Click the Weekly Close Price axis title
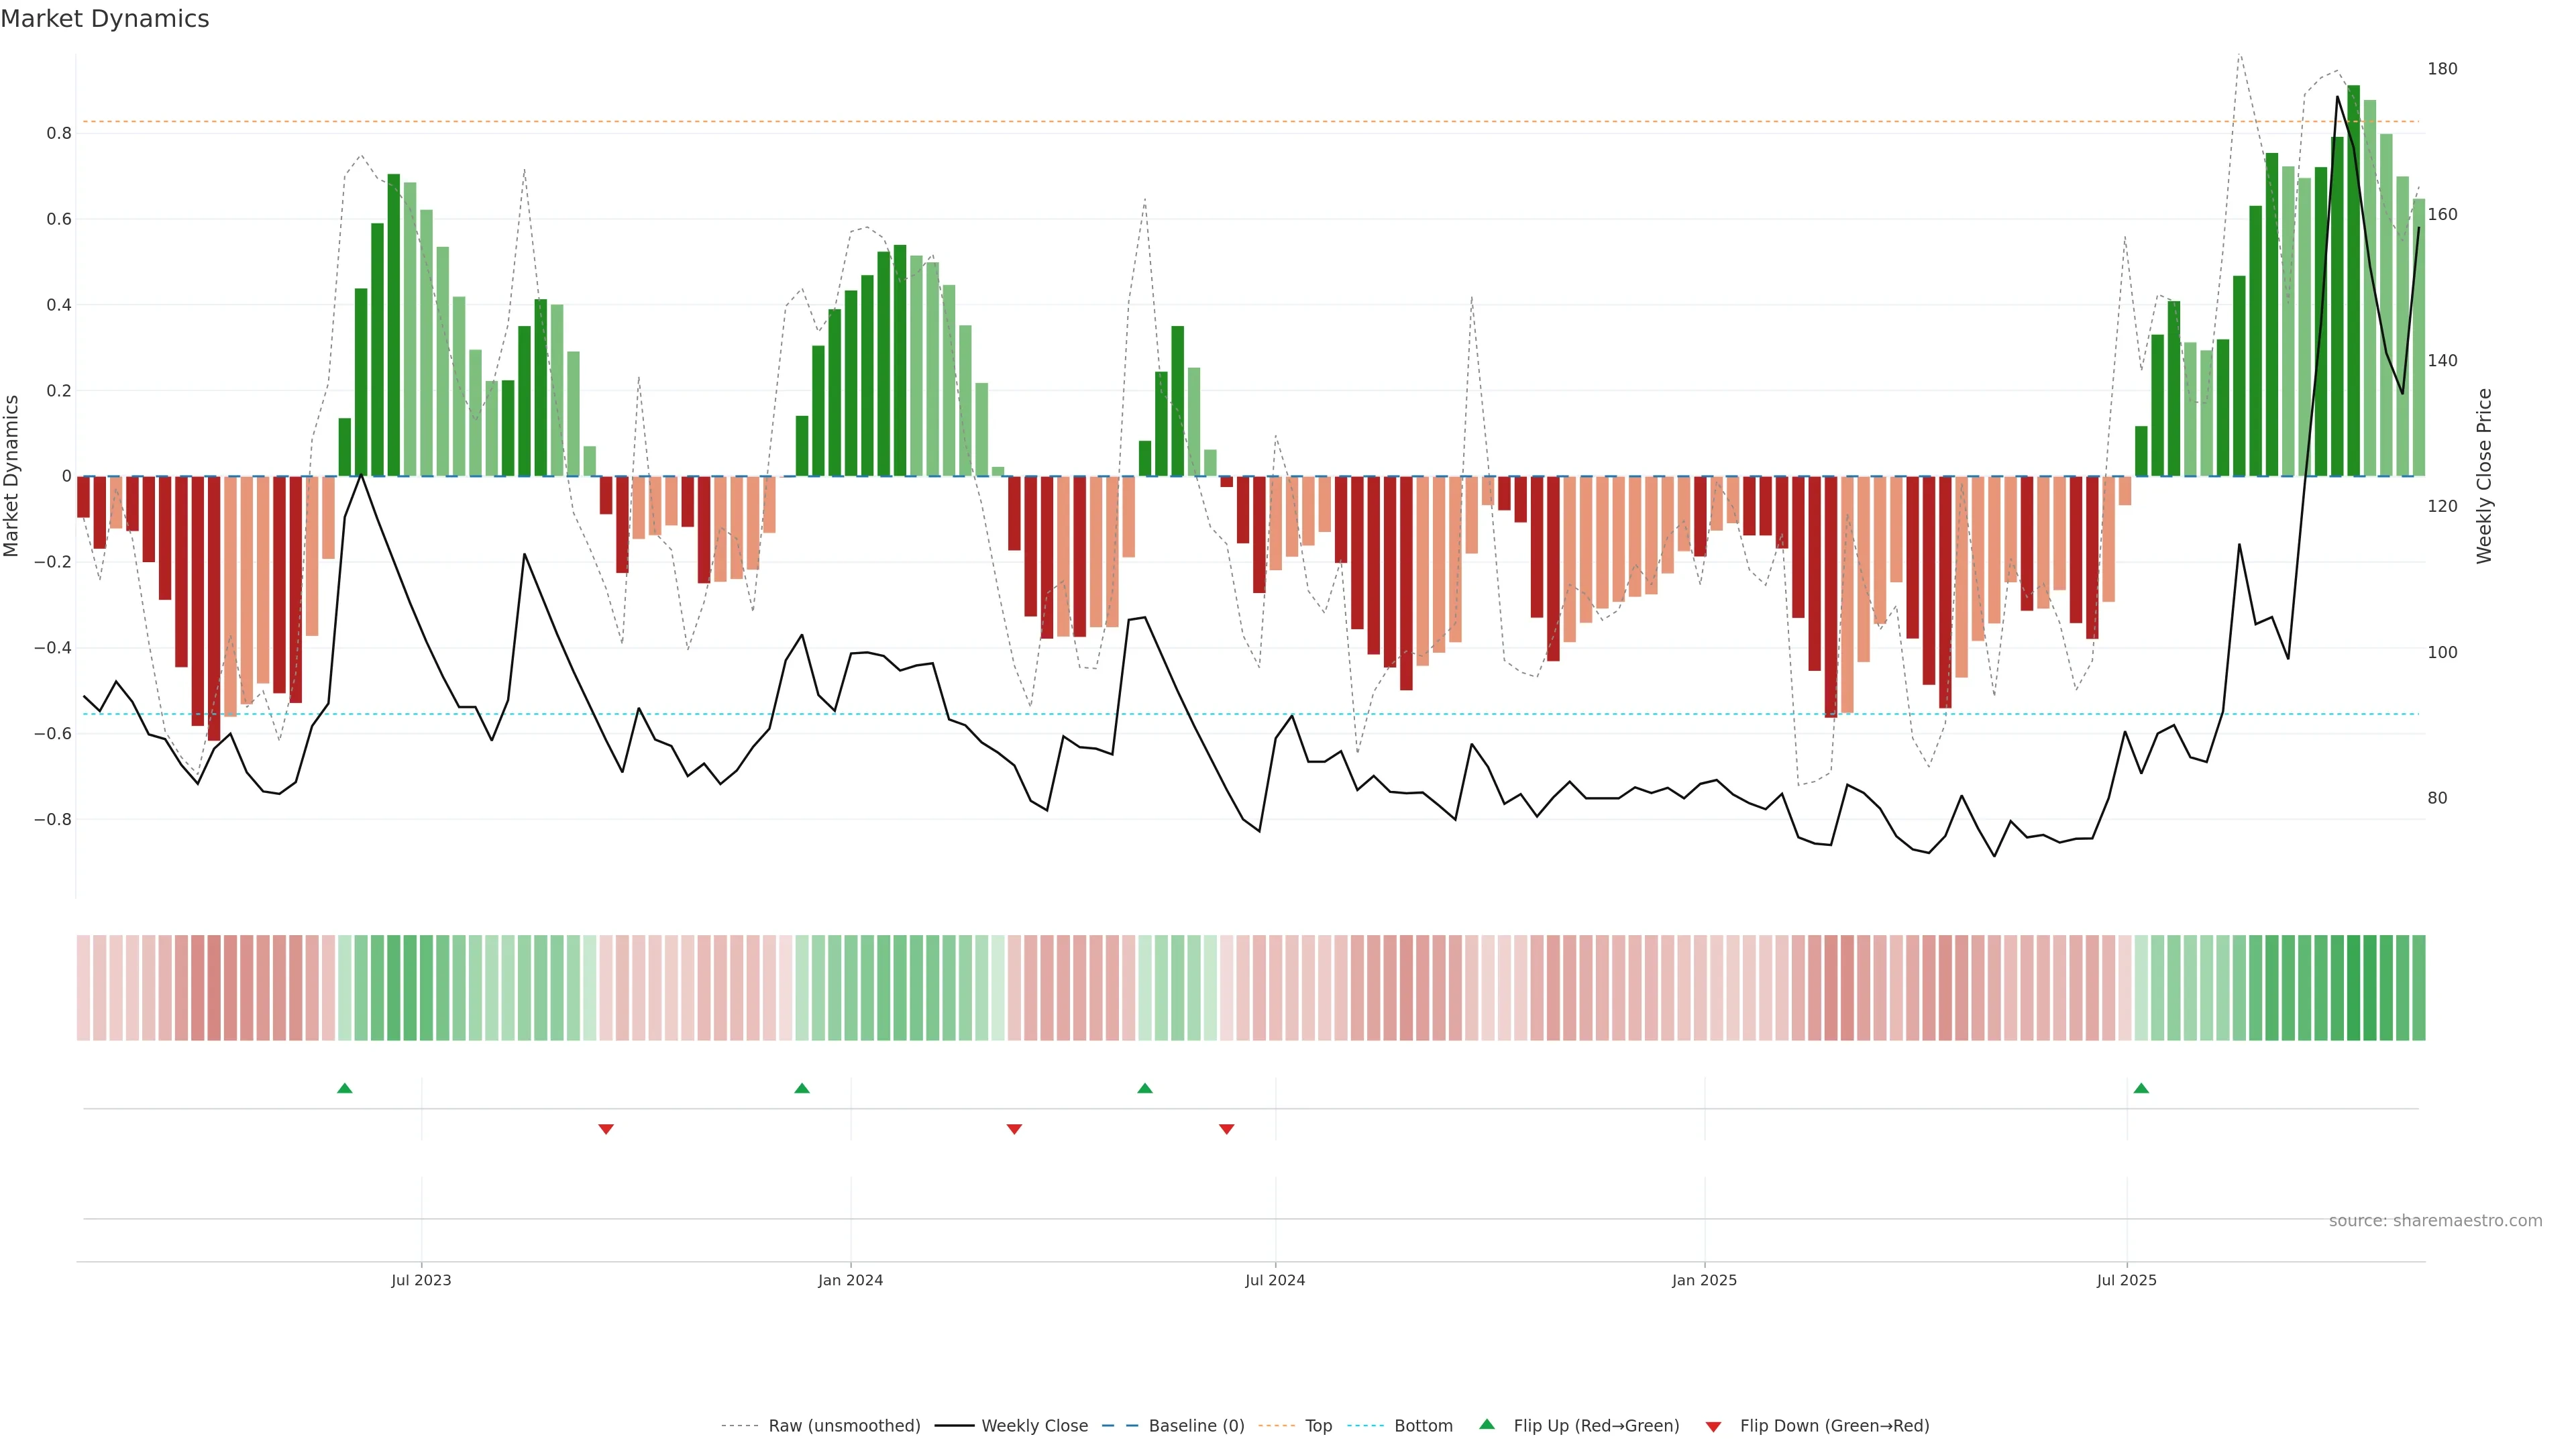 (2484, 476)
